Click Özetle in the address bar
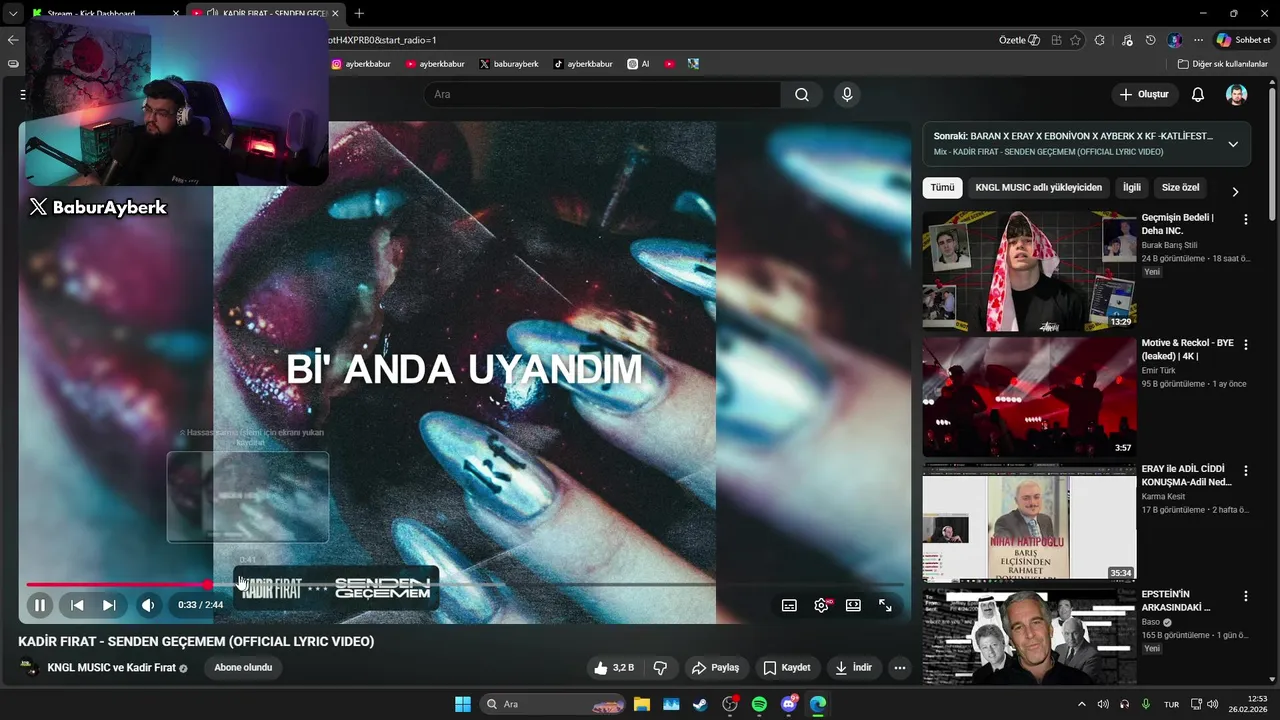 pyautogui.click(x=1019, y=40)
